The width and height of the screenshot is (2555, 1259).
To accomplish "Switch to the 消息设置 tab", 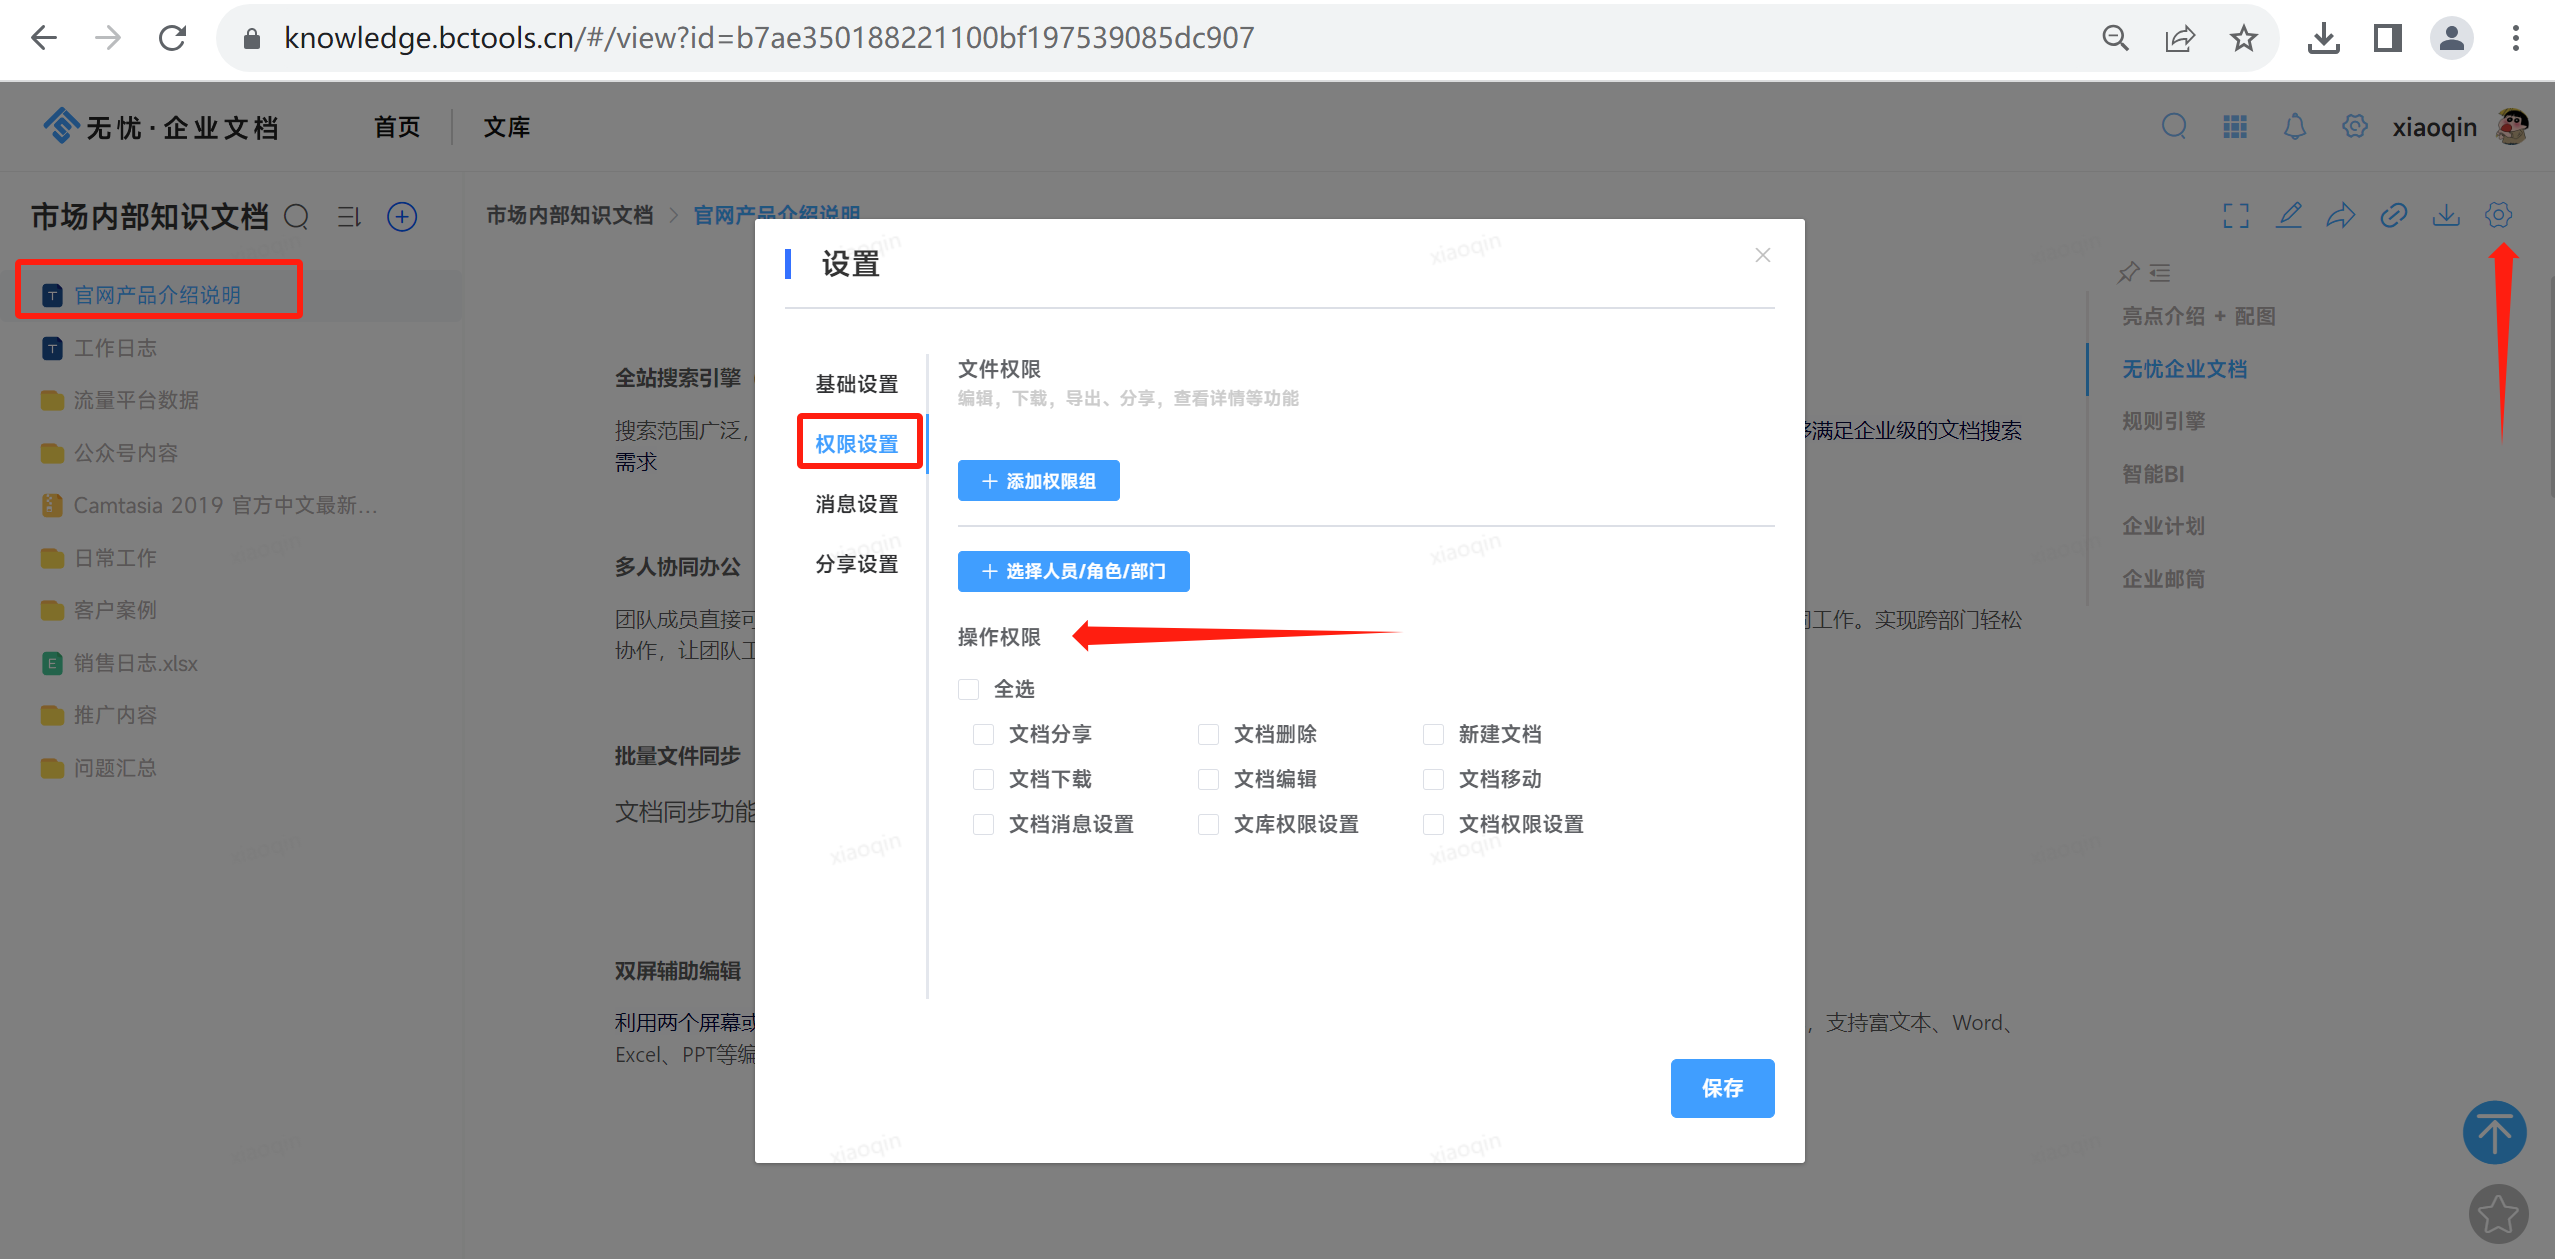I will pyautogui.click(x=856, y=504).
